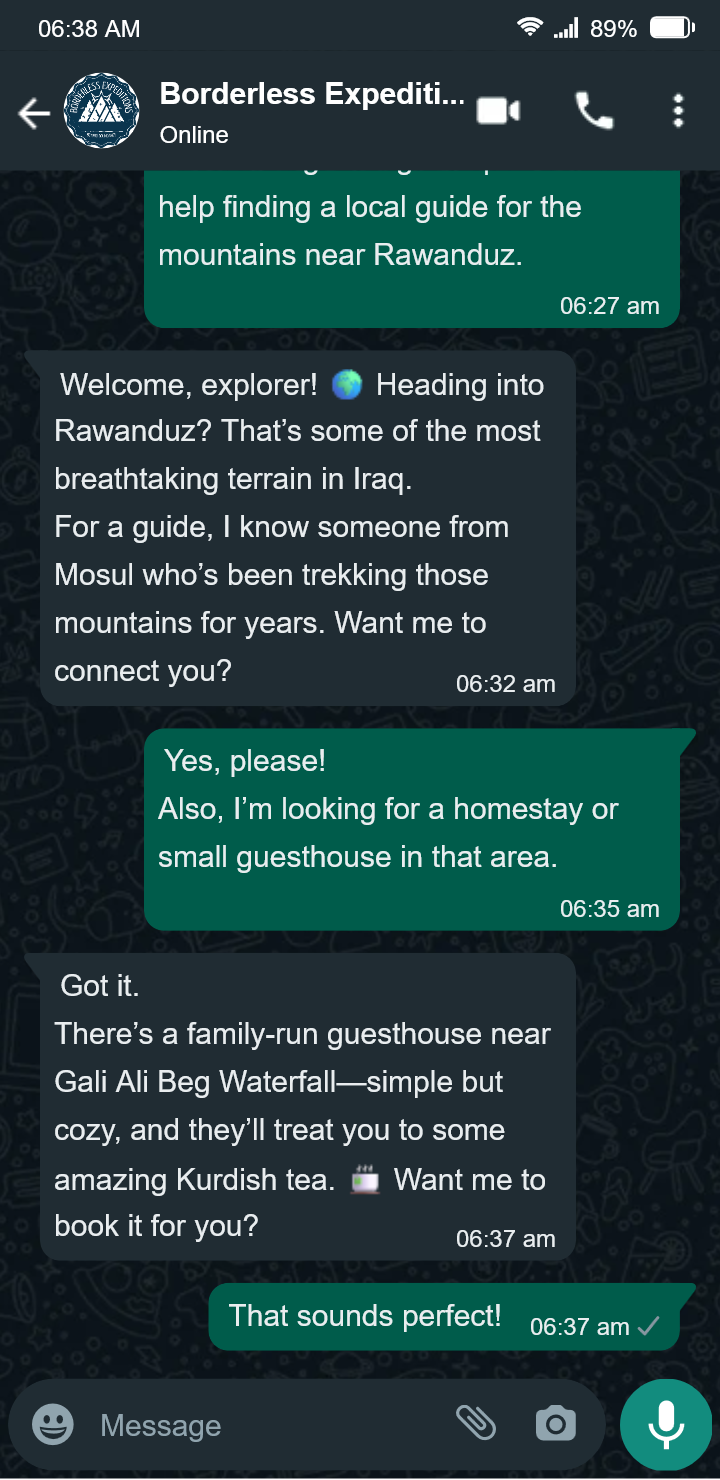The image size is (720, 1480).
Task: Open Borderless Expeditions contact info title
Action: tap(312, 94)
